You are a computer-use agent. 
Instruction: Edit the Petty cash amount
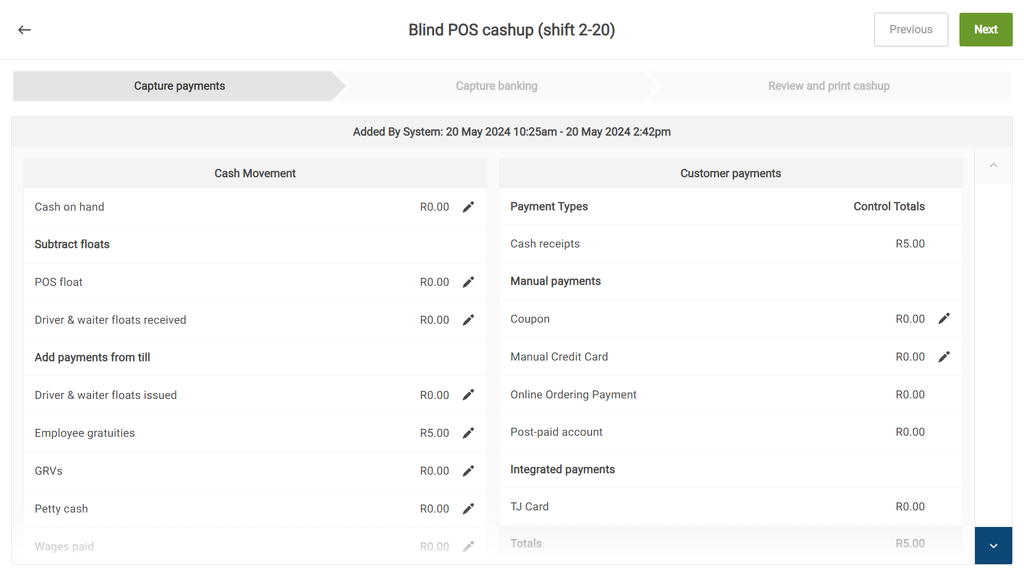pos(468,509)
